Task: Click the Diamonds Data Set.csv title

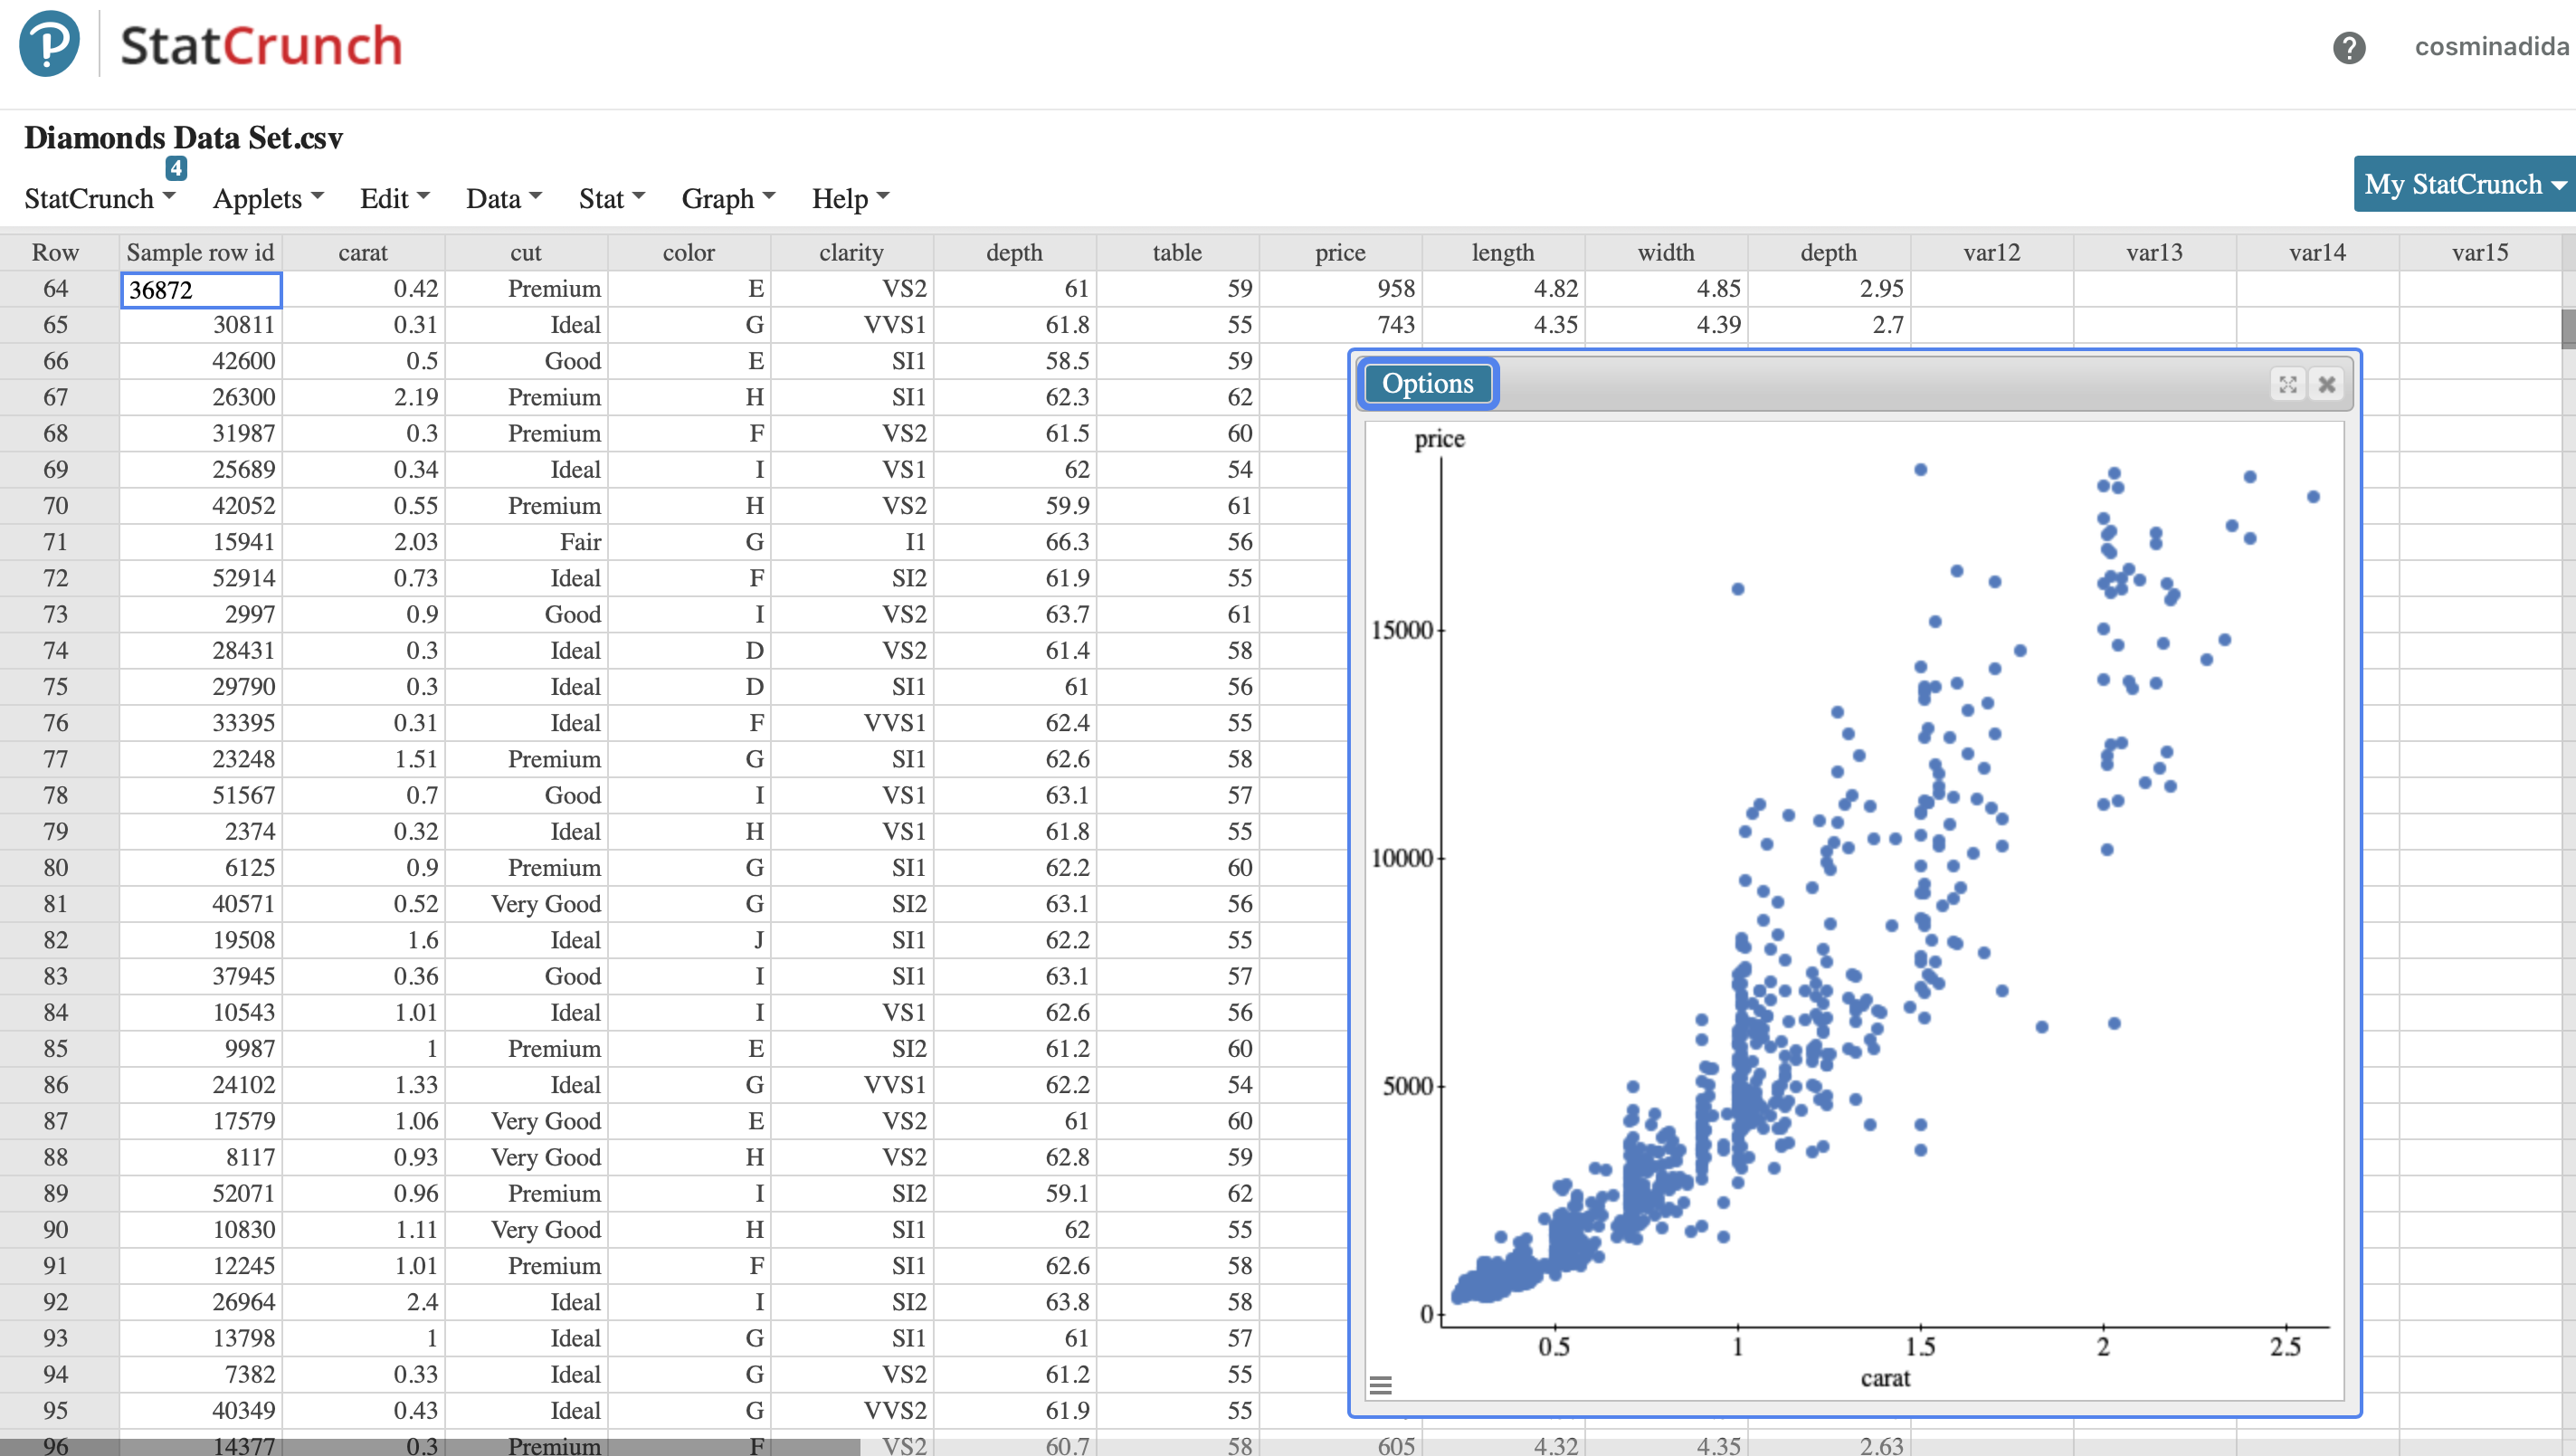Action: [183, 138]
